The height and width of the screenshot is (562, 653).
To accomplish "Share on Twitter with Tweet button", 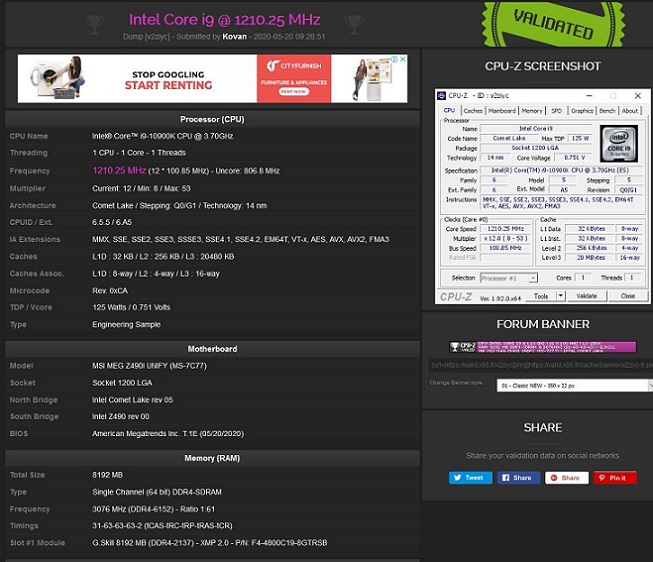I will (470, 478).
